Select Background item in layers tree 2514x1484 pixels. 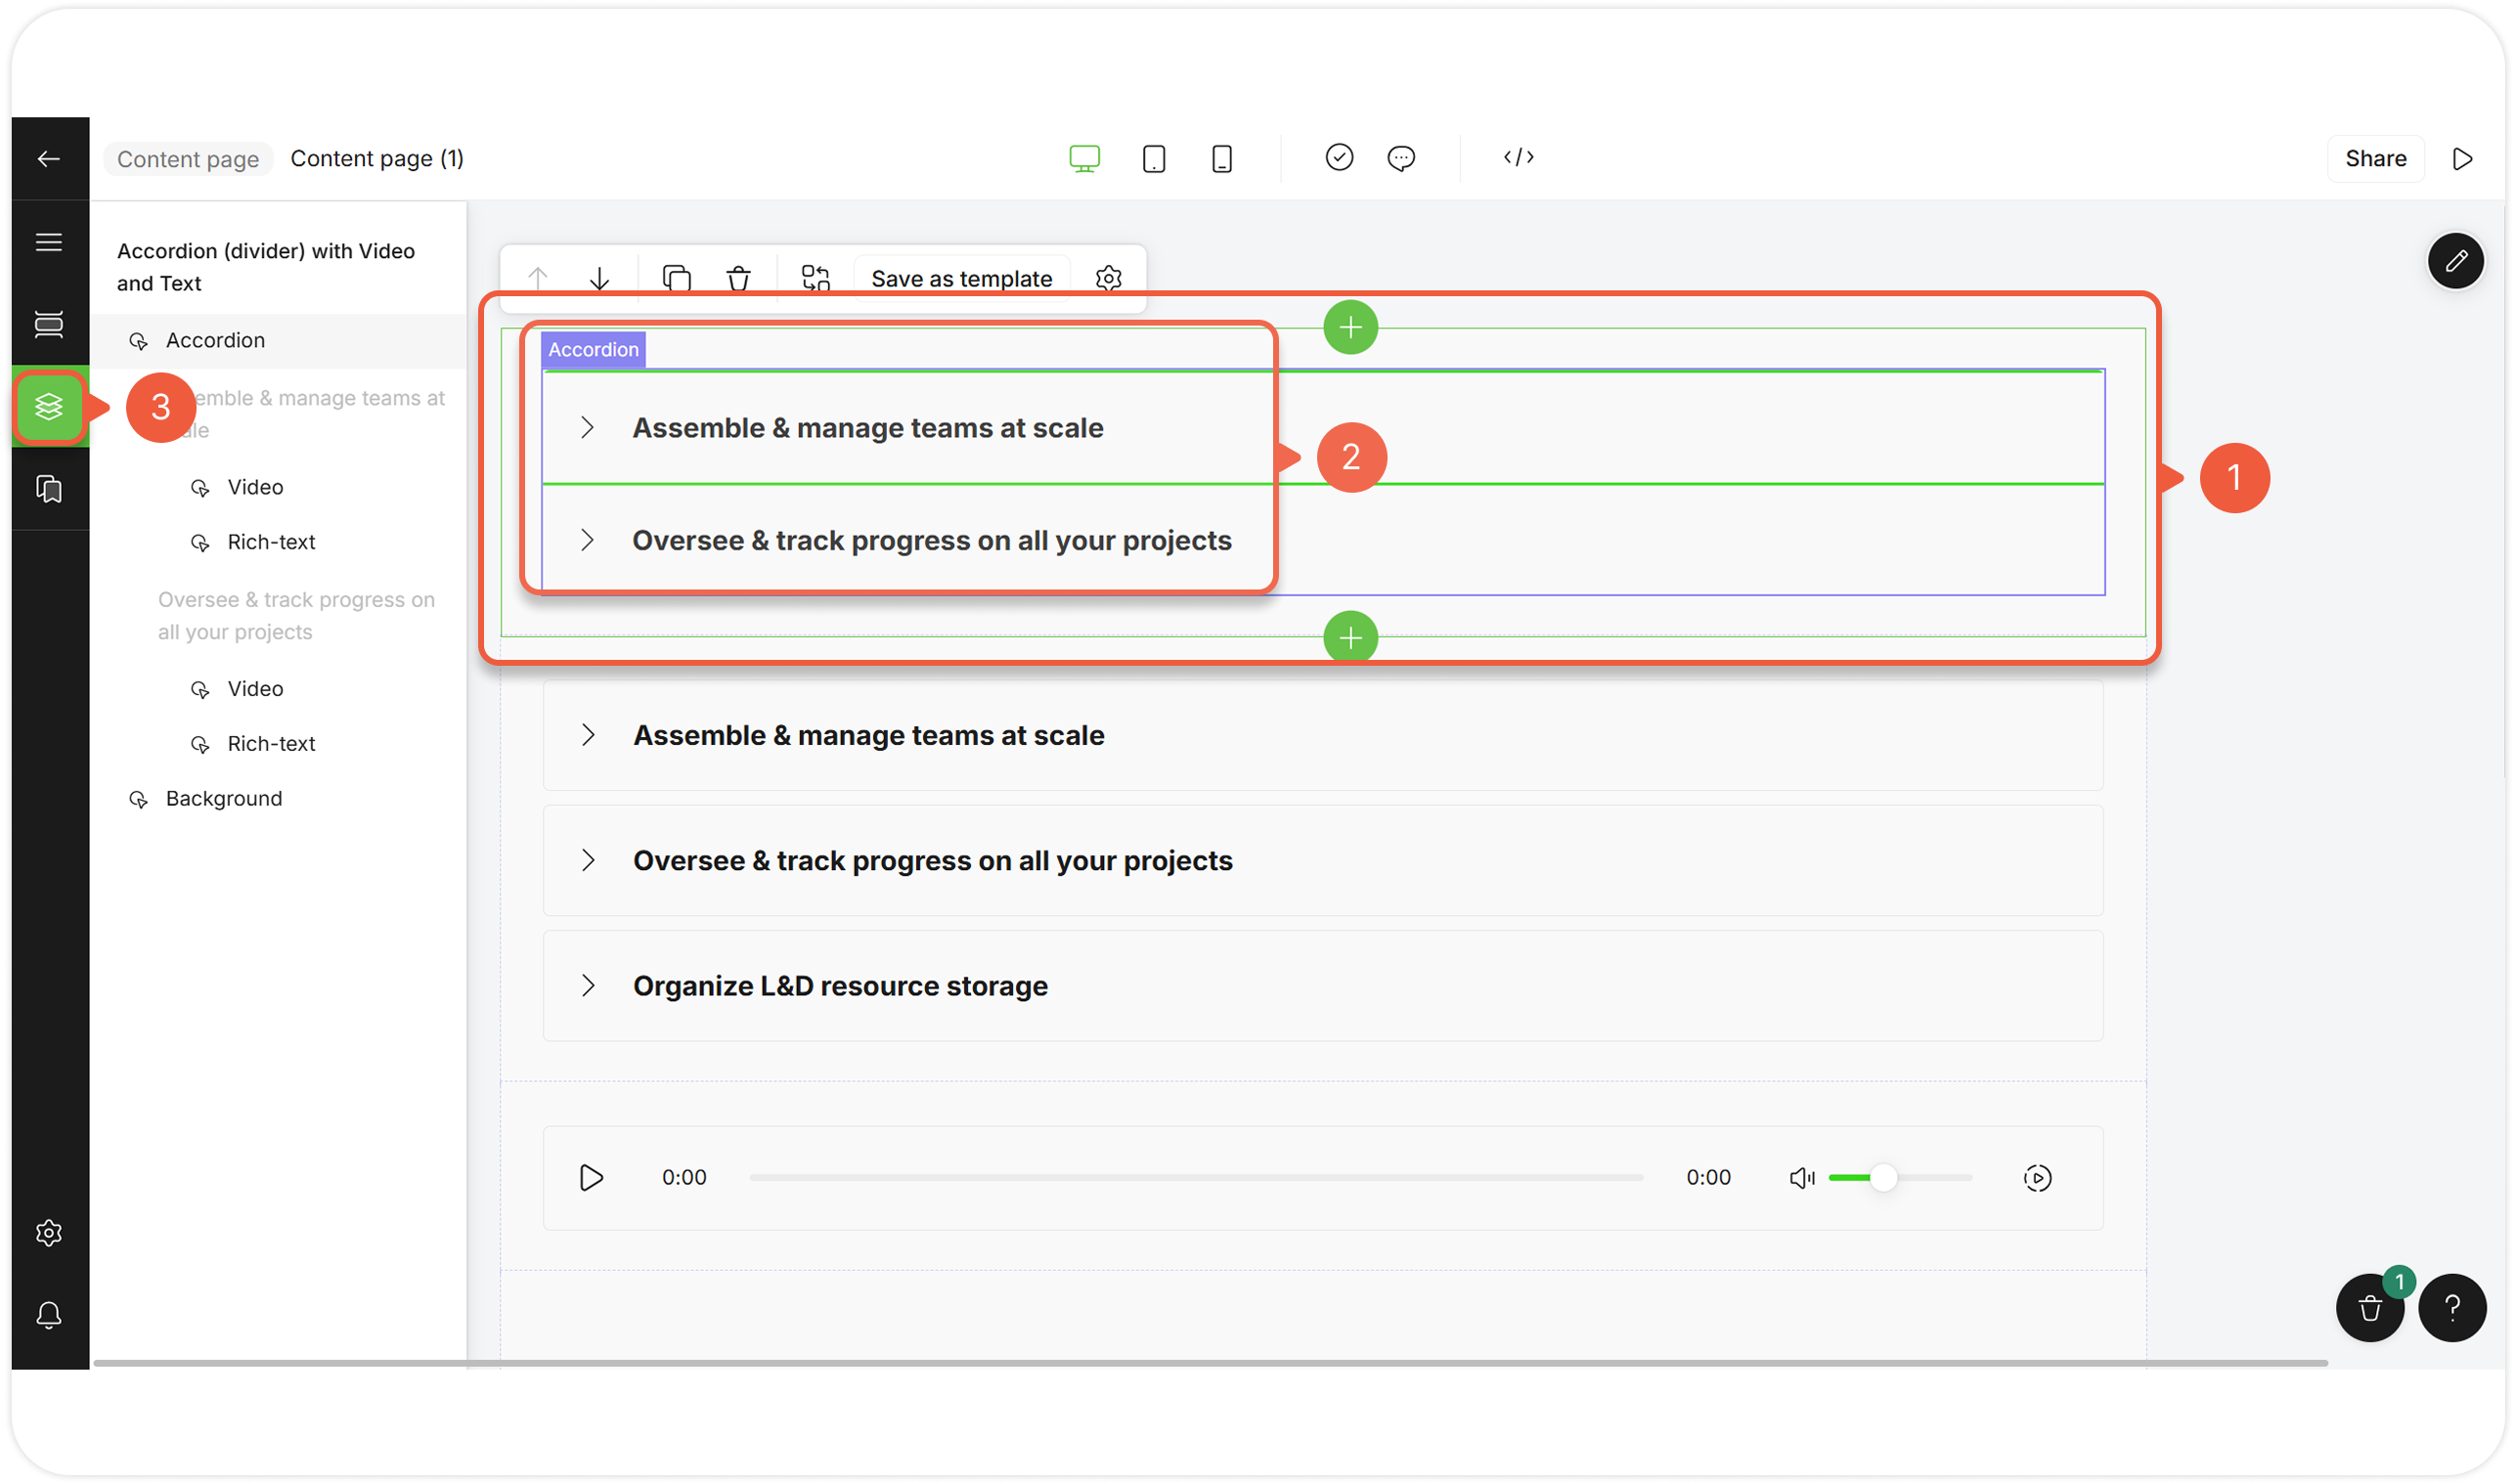pos(224,799)
